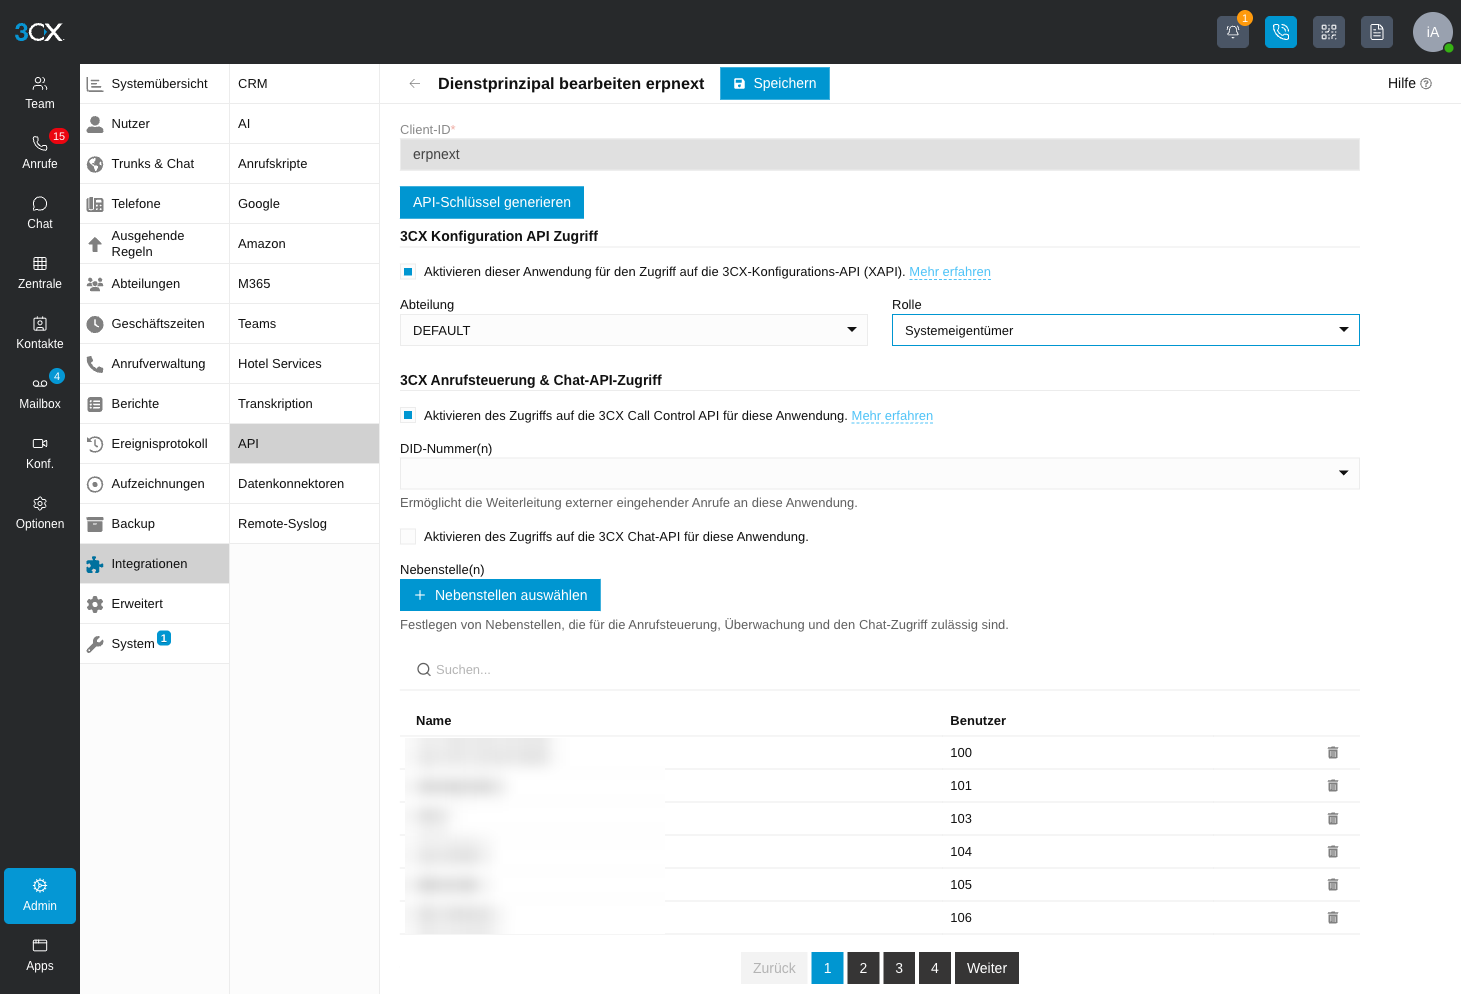This screenshot has width=1461, height=994.
Task: Go to page 2 of extensions
Action: (x=863, y=968)
